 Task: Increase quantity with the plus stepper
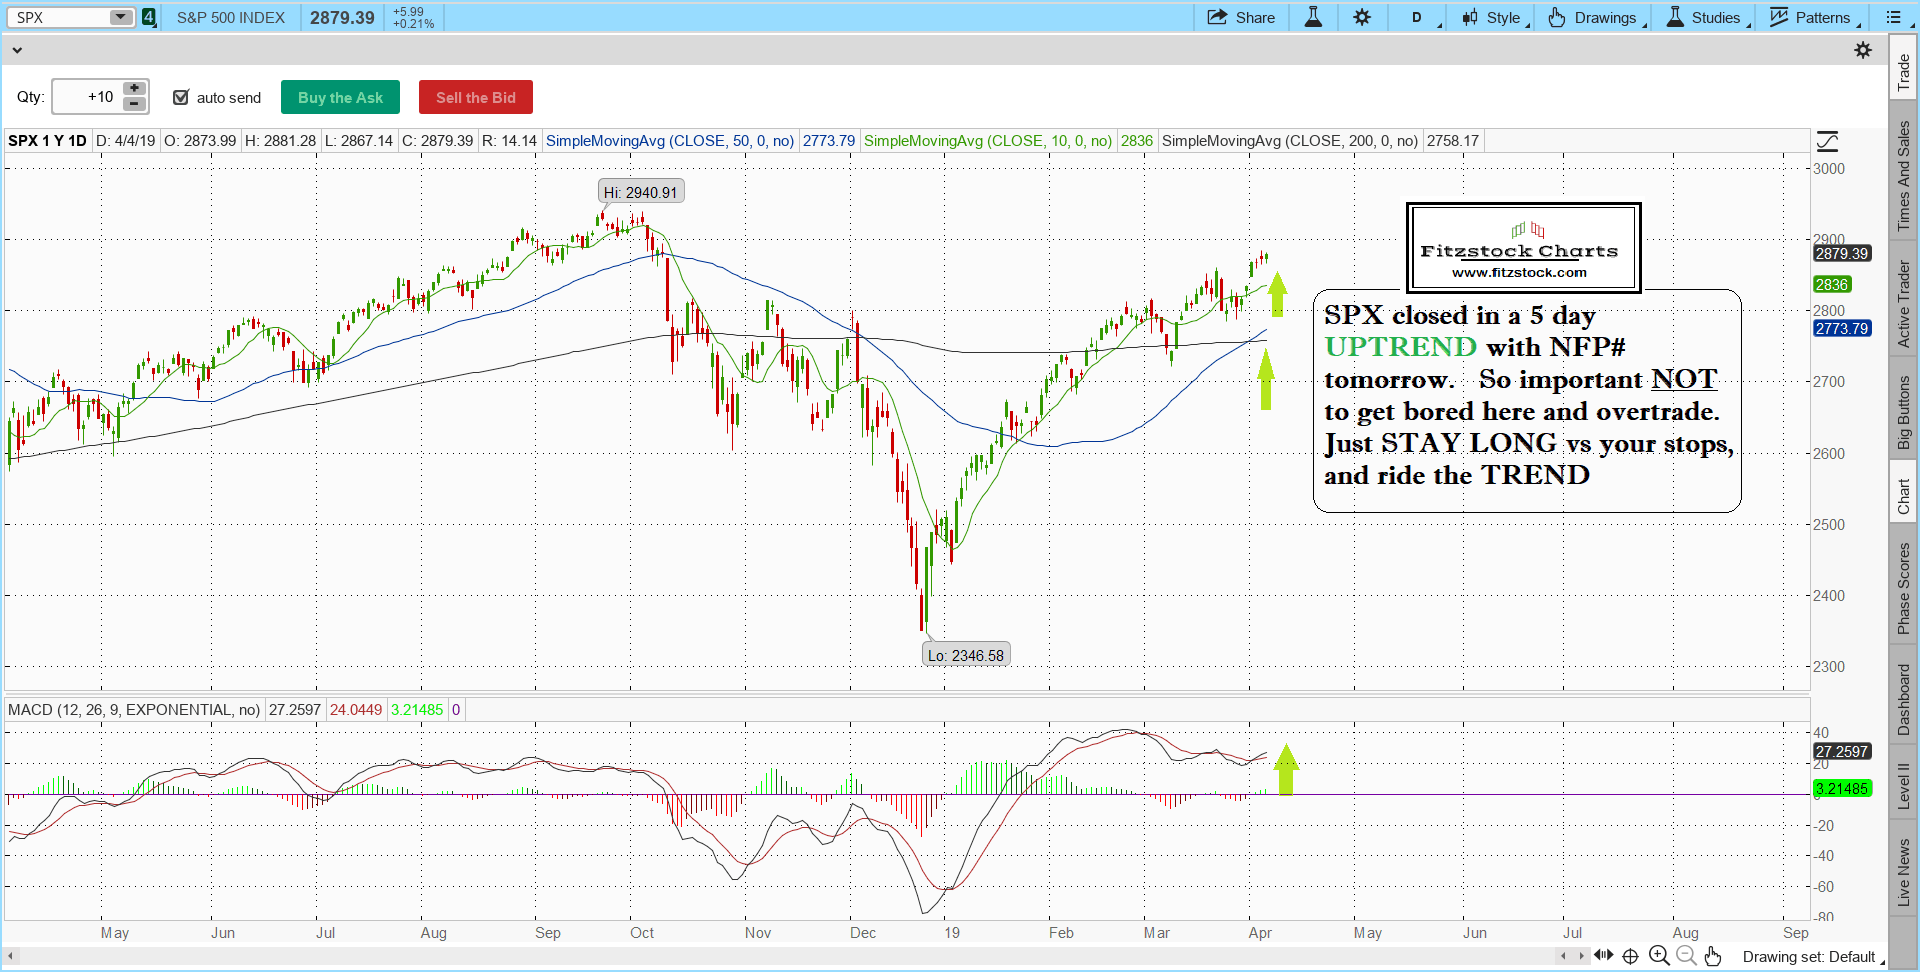pos(135,89)
